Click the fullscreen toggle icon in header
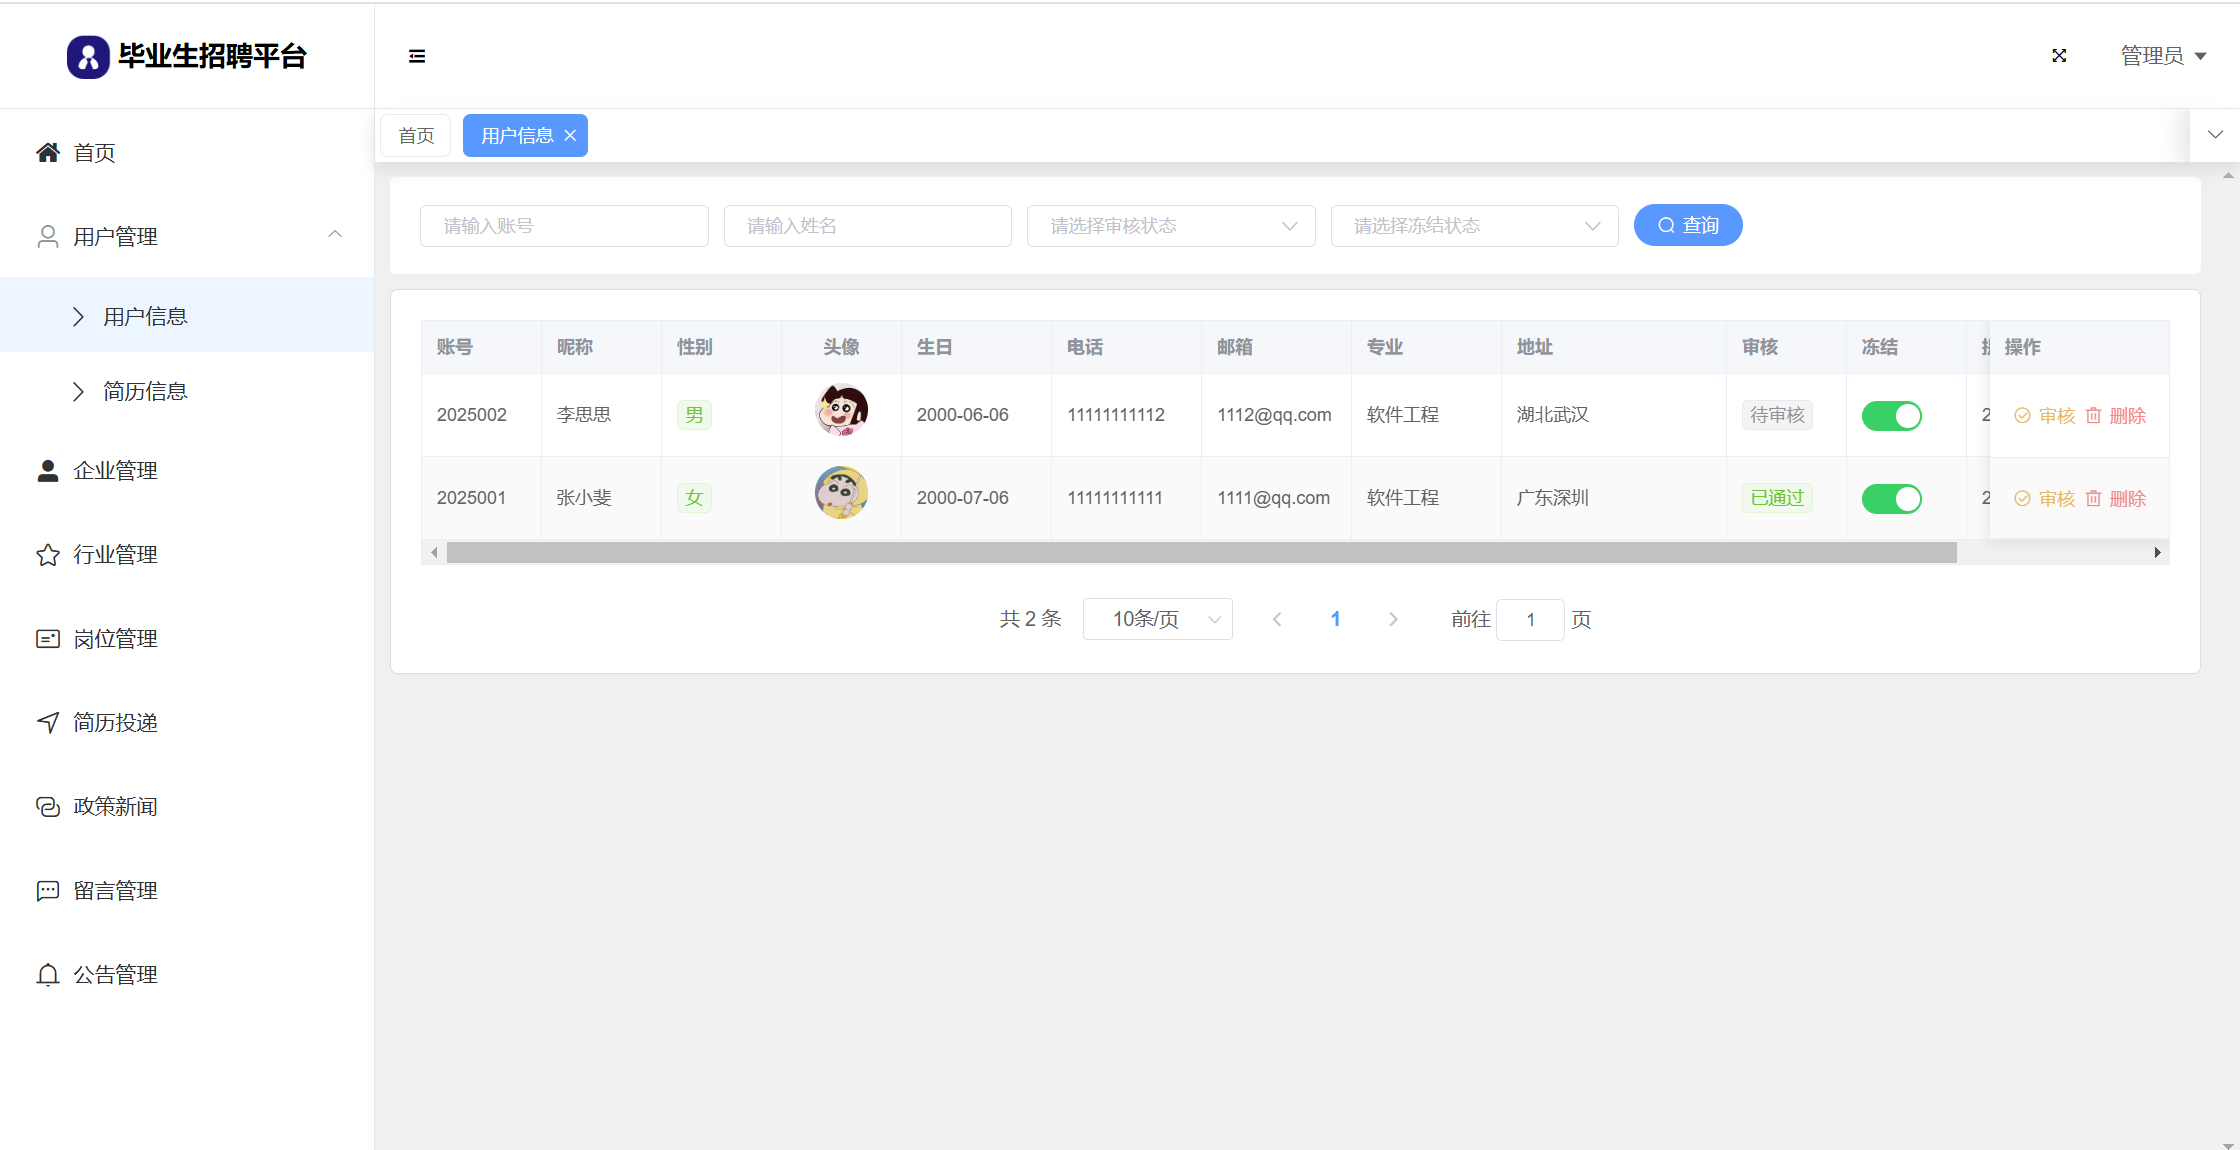2240x1150 pixels. pos(2059,56)
